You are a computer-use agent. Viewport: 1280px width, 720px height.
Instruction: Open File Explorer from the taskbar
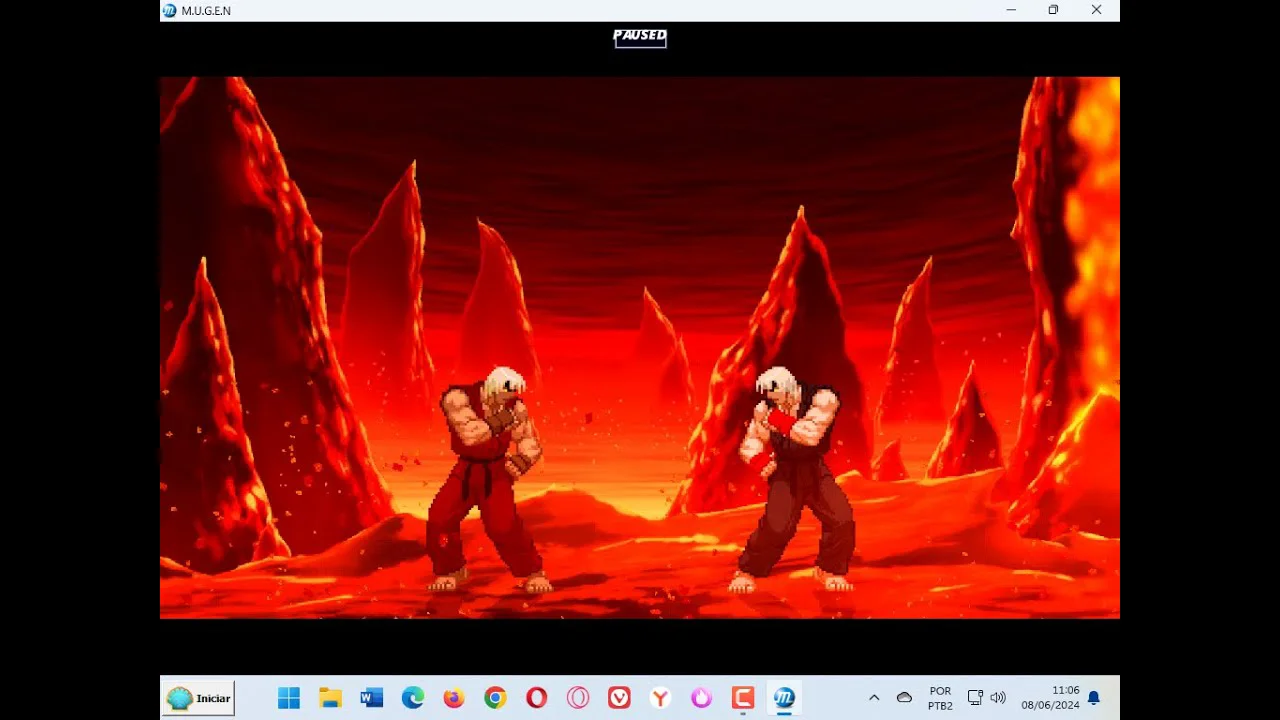click(330, 698)
